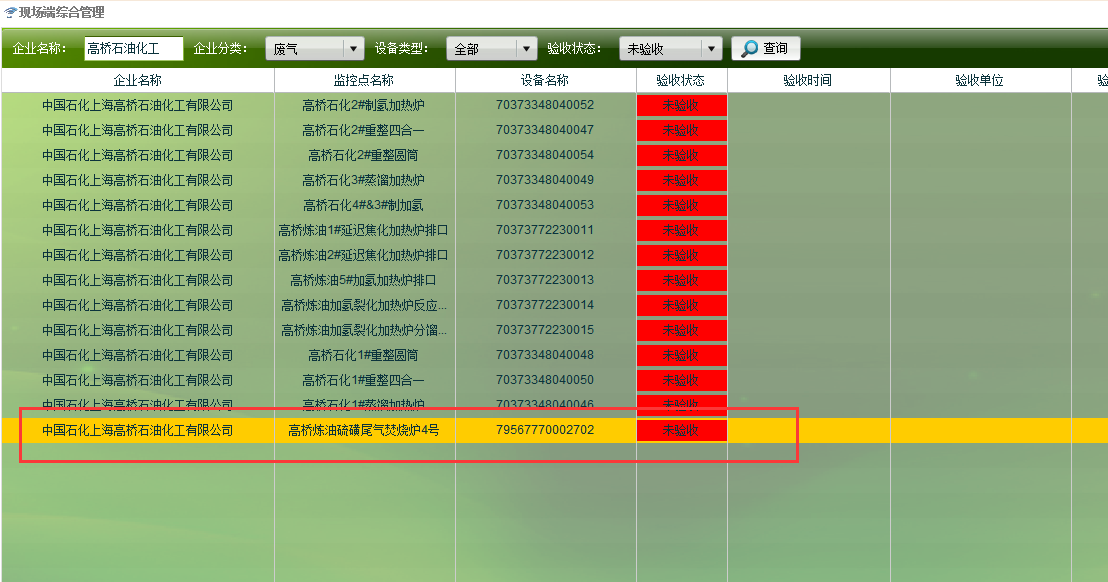This screenshot has width=1108, height=582.
Task: Select monitor point 高桥炼油硫磺尾气焚烧炉4号
Action: (x=364, y=430)
